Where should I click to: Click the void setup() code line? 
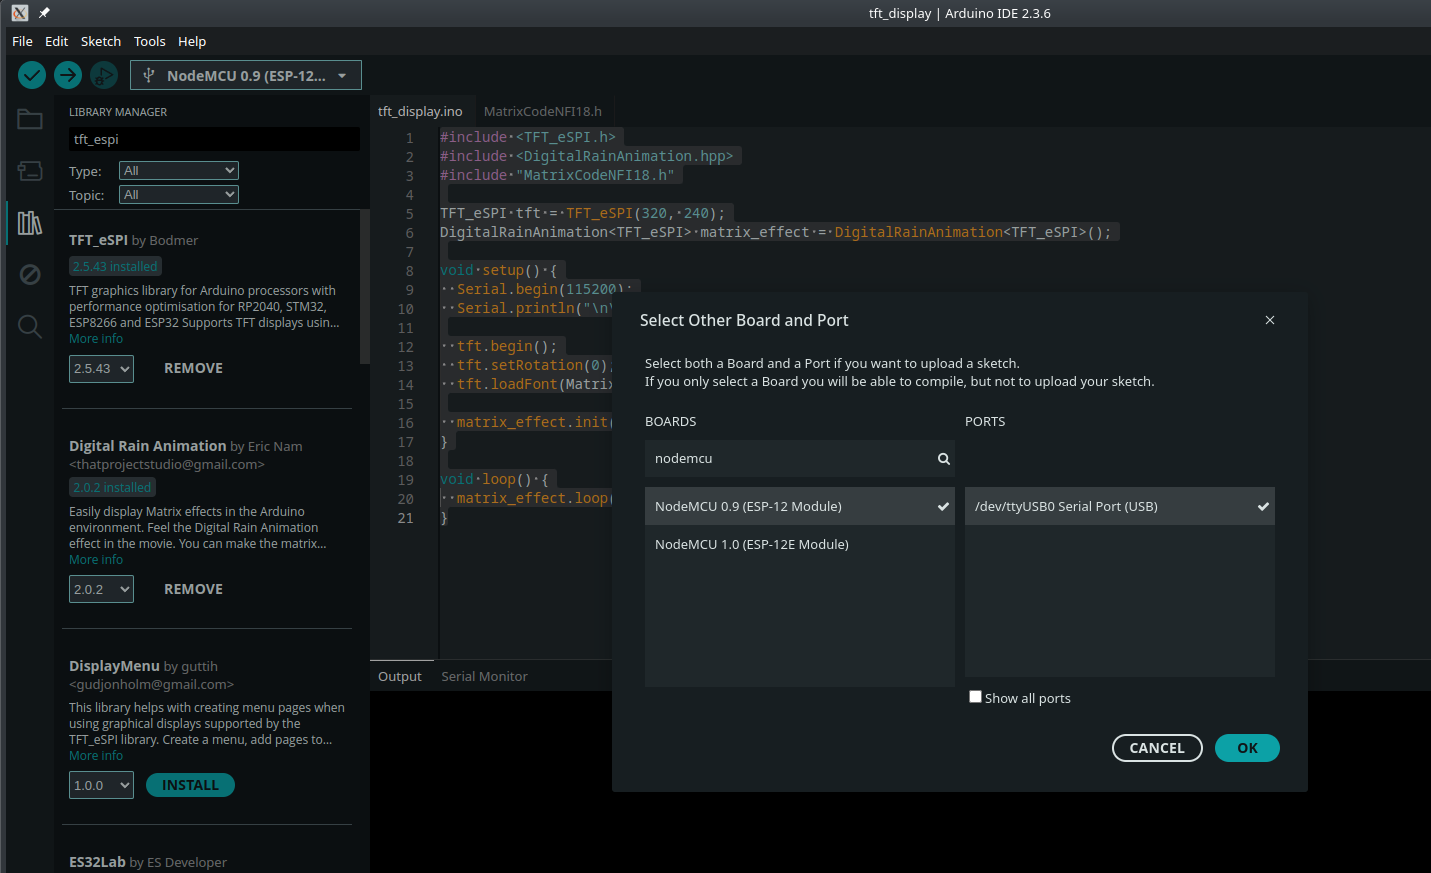[498, 270]
